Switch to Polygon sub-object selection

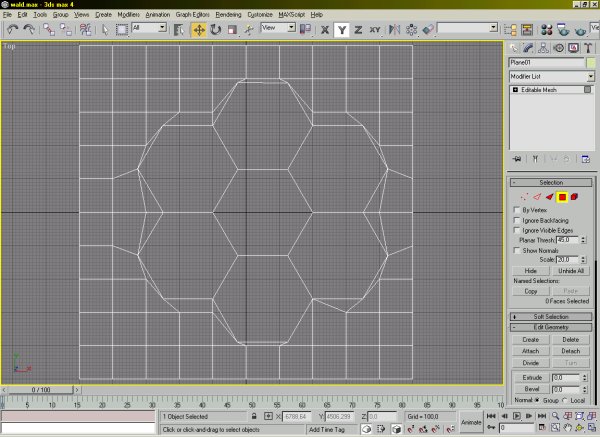562,197
